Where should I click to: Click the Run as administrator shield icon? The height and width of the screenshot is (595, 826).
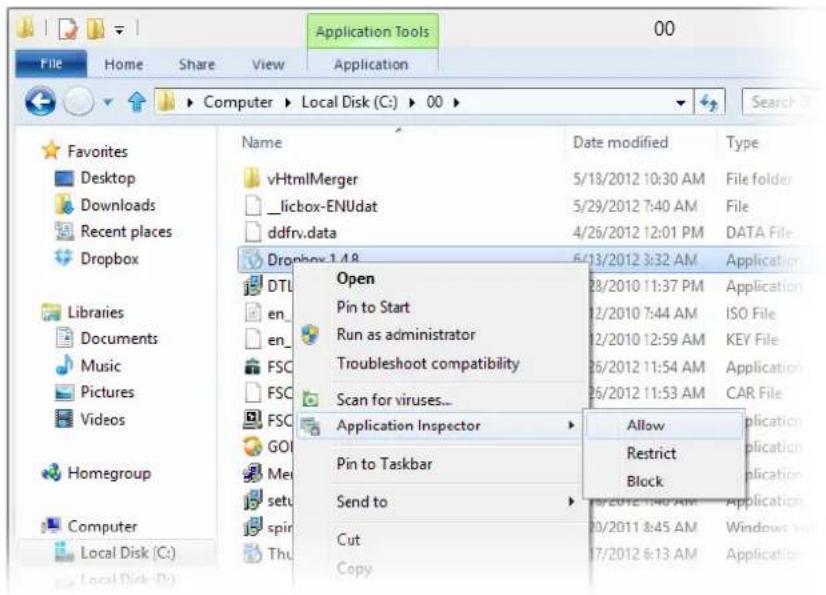point(310,335)
